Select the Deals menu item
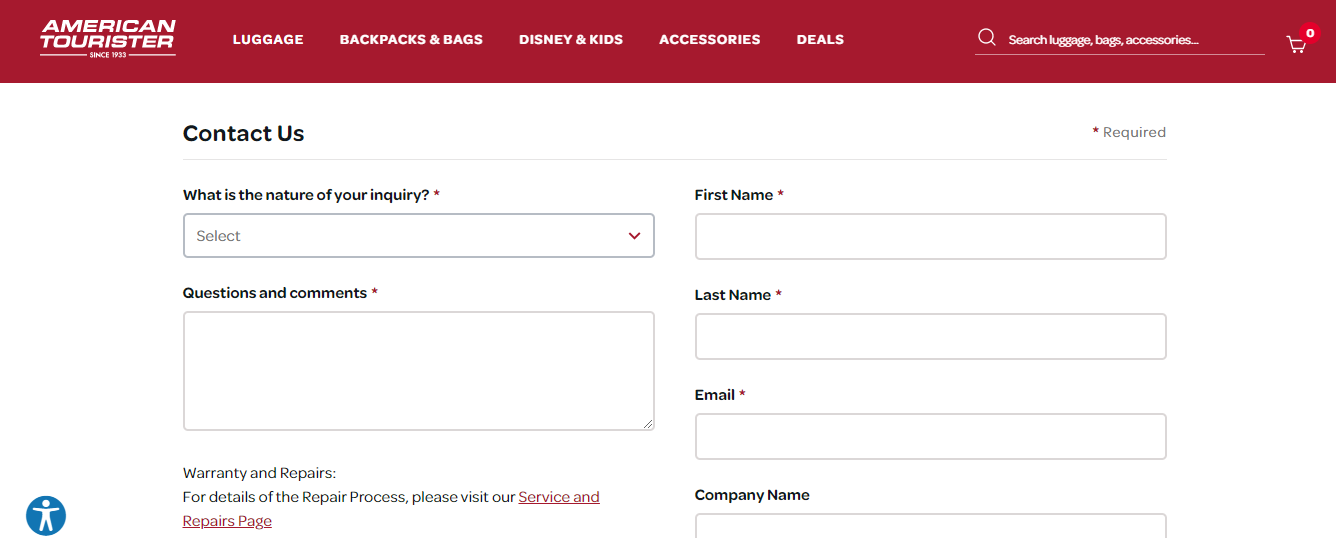This screenshot has width=1336, height=538. pos(820,40)
